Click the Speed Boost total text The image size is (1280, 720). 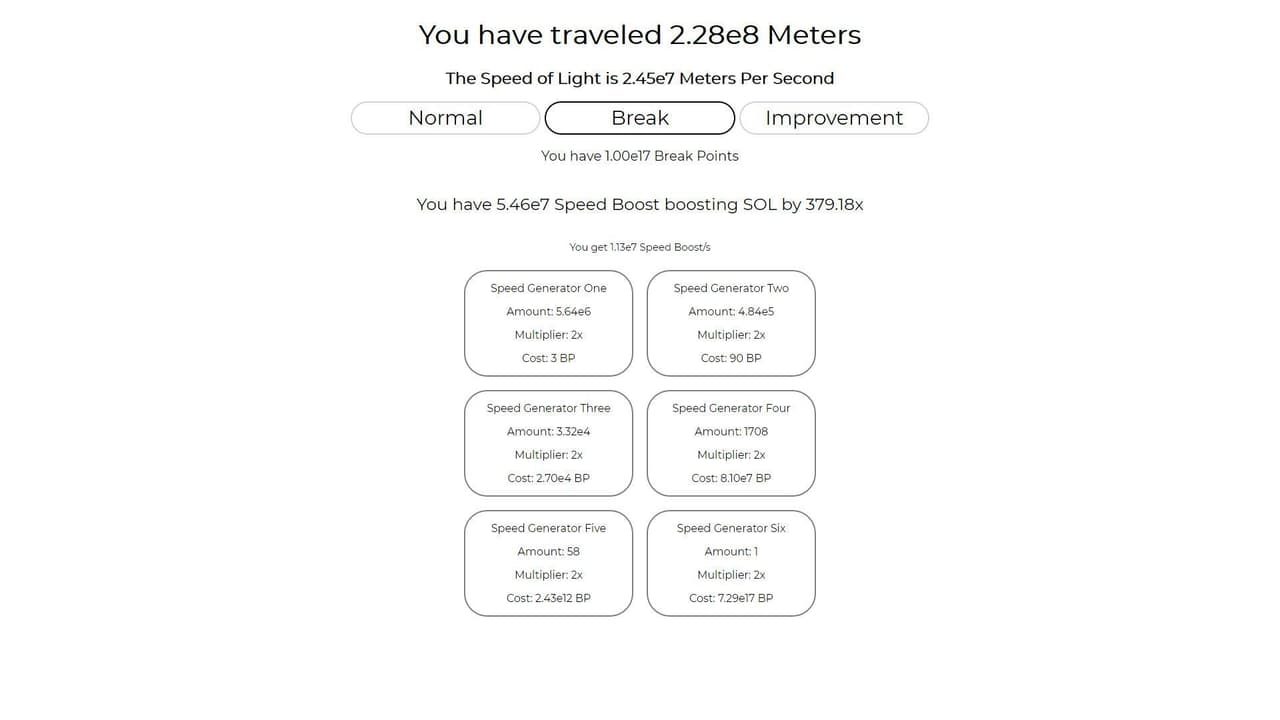[640, 204]
